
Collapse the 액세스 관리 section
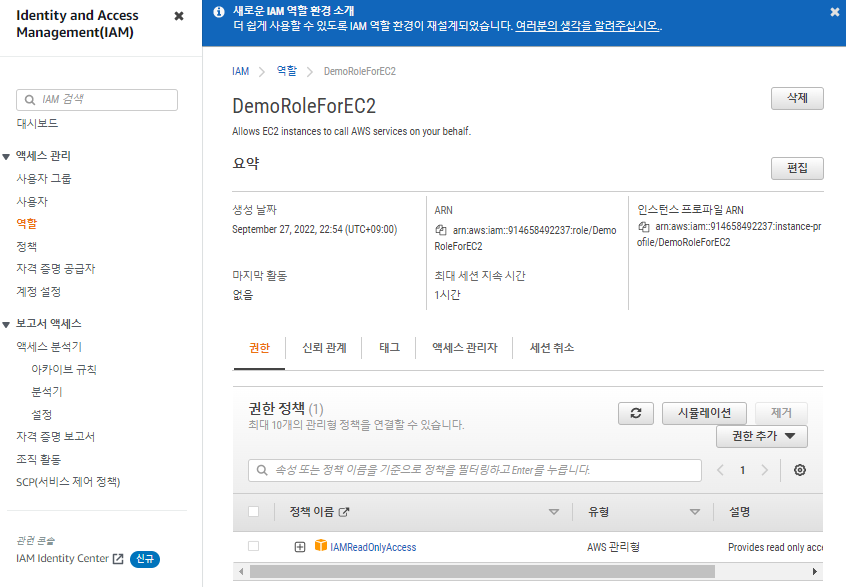pyautogui.click(x=6, y=157)
